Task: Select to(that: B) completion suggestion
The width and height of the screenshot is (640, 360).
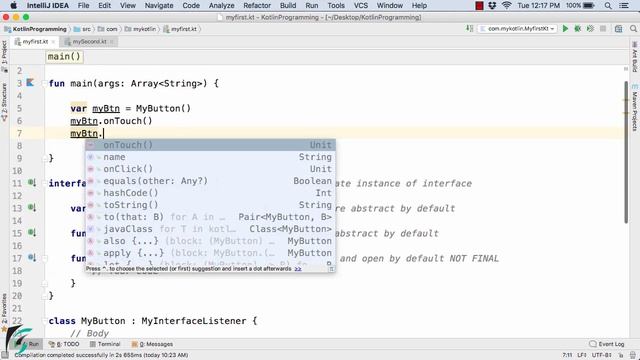Action: (210, 217)
